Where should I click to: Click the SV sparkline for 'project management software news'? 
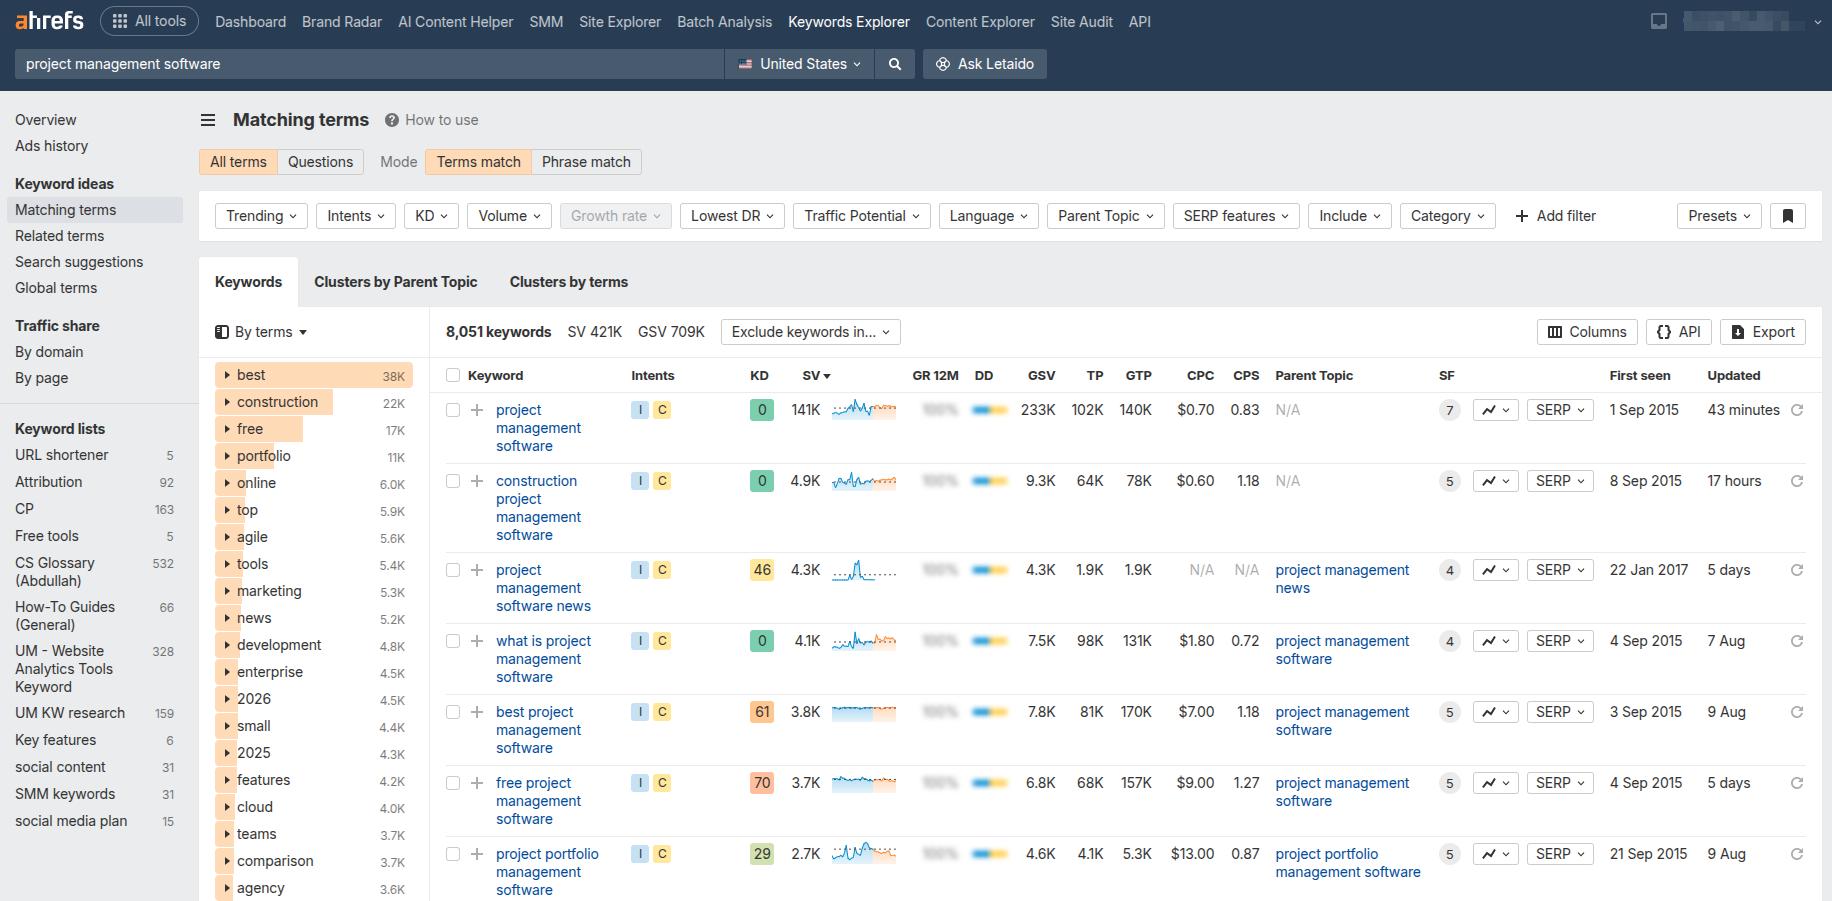coord(864,571)
